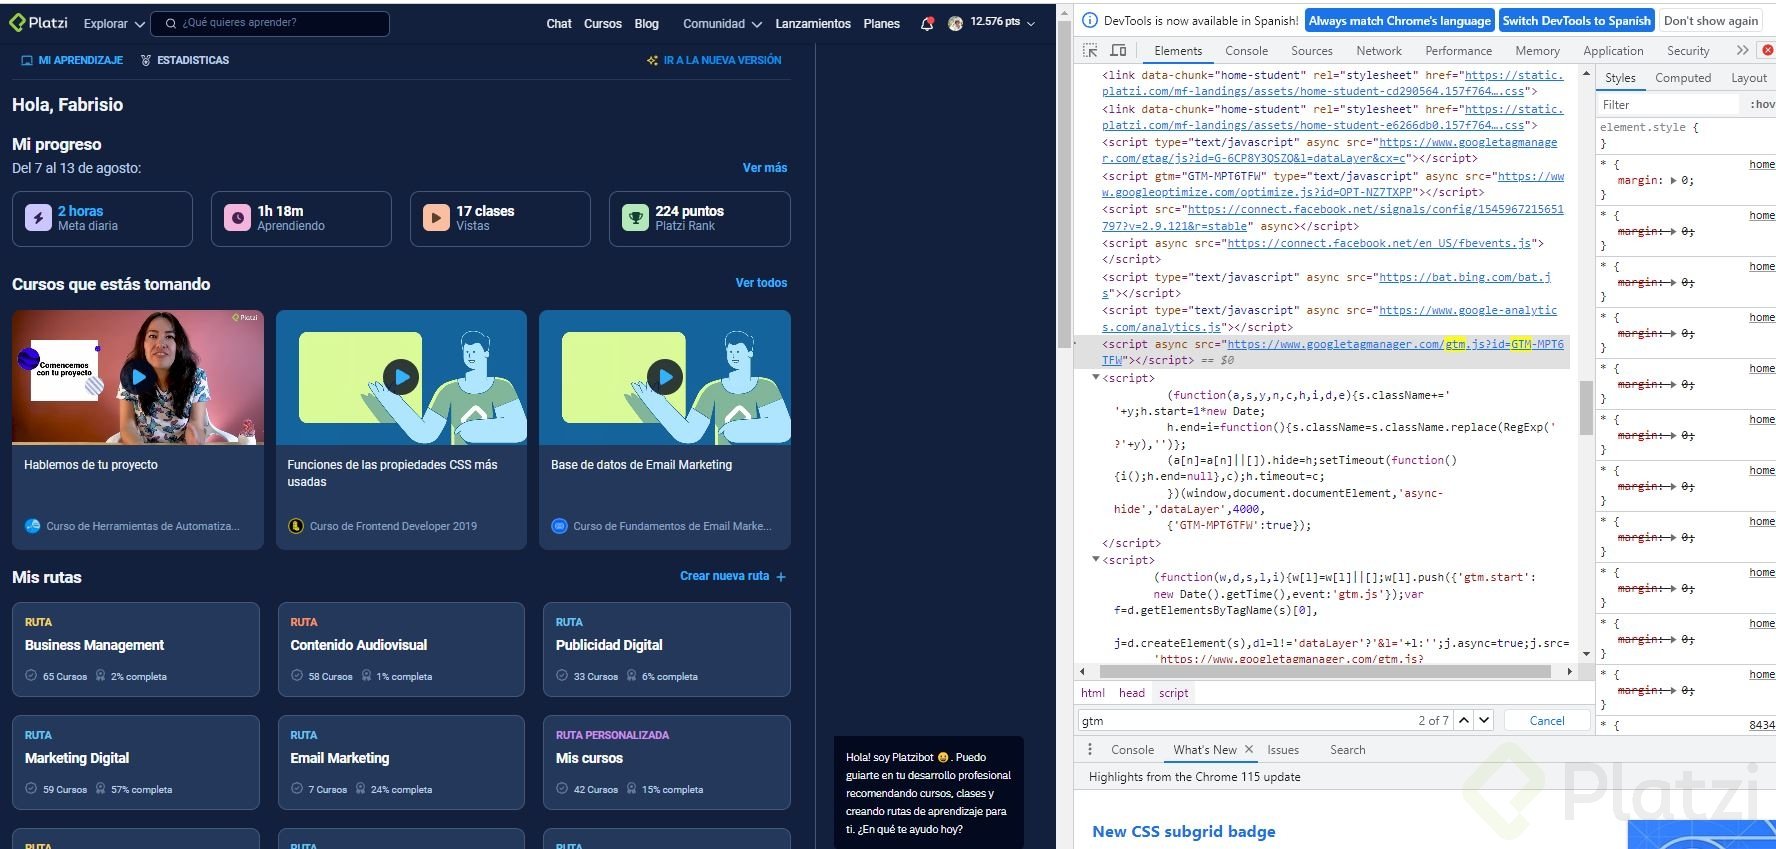Viewport: 1776px width, 849px height.
Task: Open the Elements tab in DevTools
Action: 1178,50
